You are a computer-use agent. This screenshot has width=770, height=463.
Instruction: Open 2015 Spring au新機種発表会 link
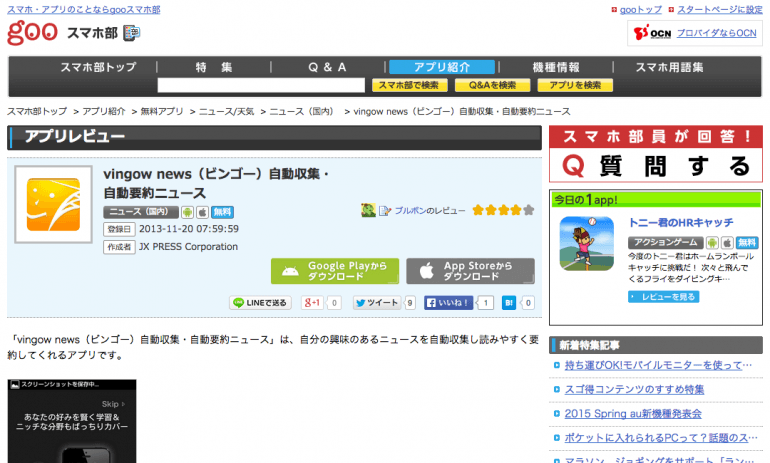633,413
